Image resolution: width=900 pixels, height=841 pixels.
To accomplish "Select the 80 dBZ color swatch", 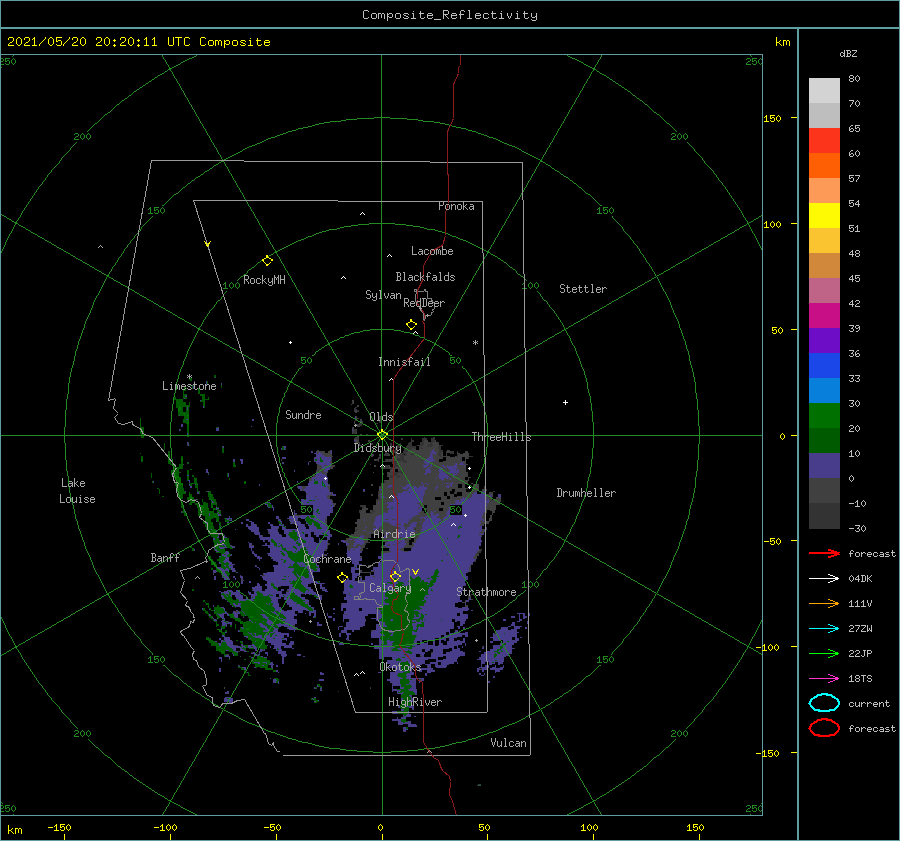I will click(x=824, y=90).
